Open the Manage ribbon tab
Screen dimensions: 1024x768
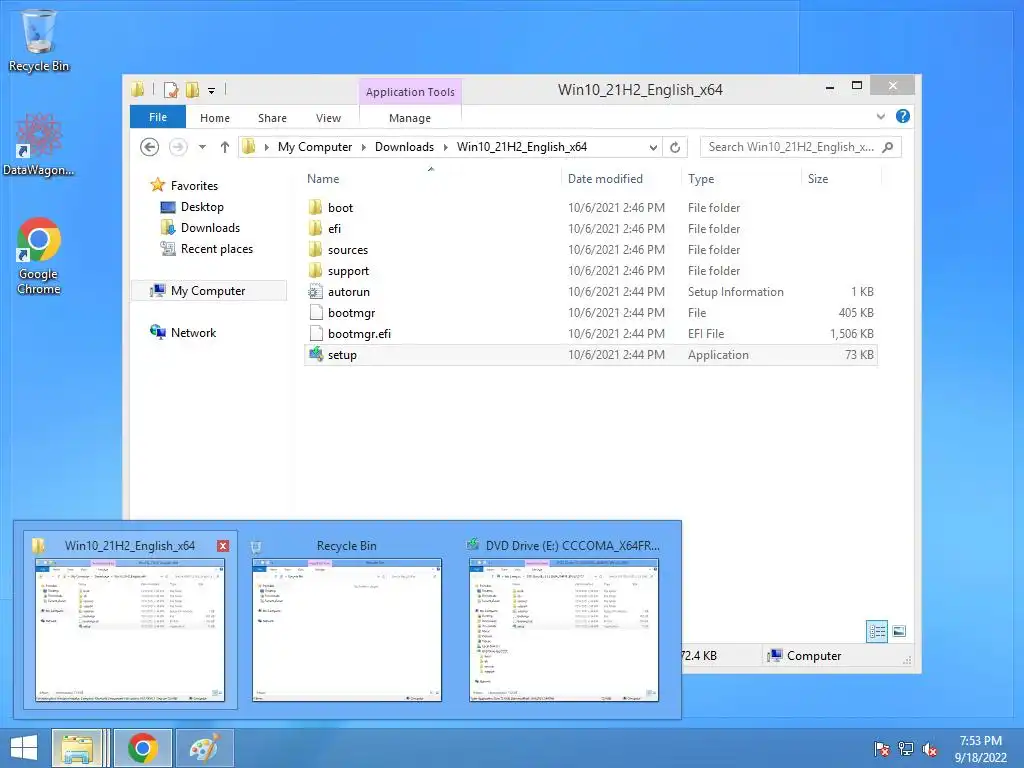(x=409, y=118)
